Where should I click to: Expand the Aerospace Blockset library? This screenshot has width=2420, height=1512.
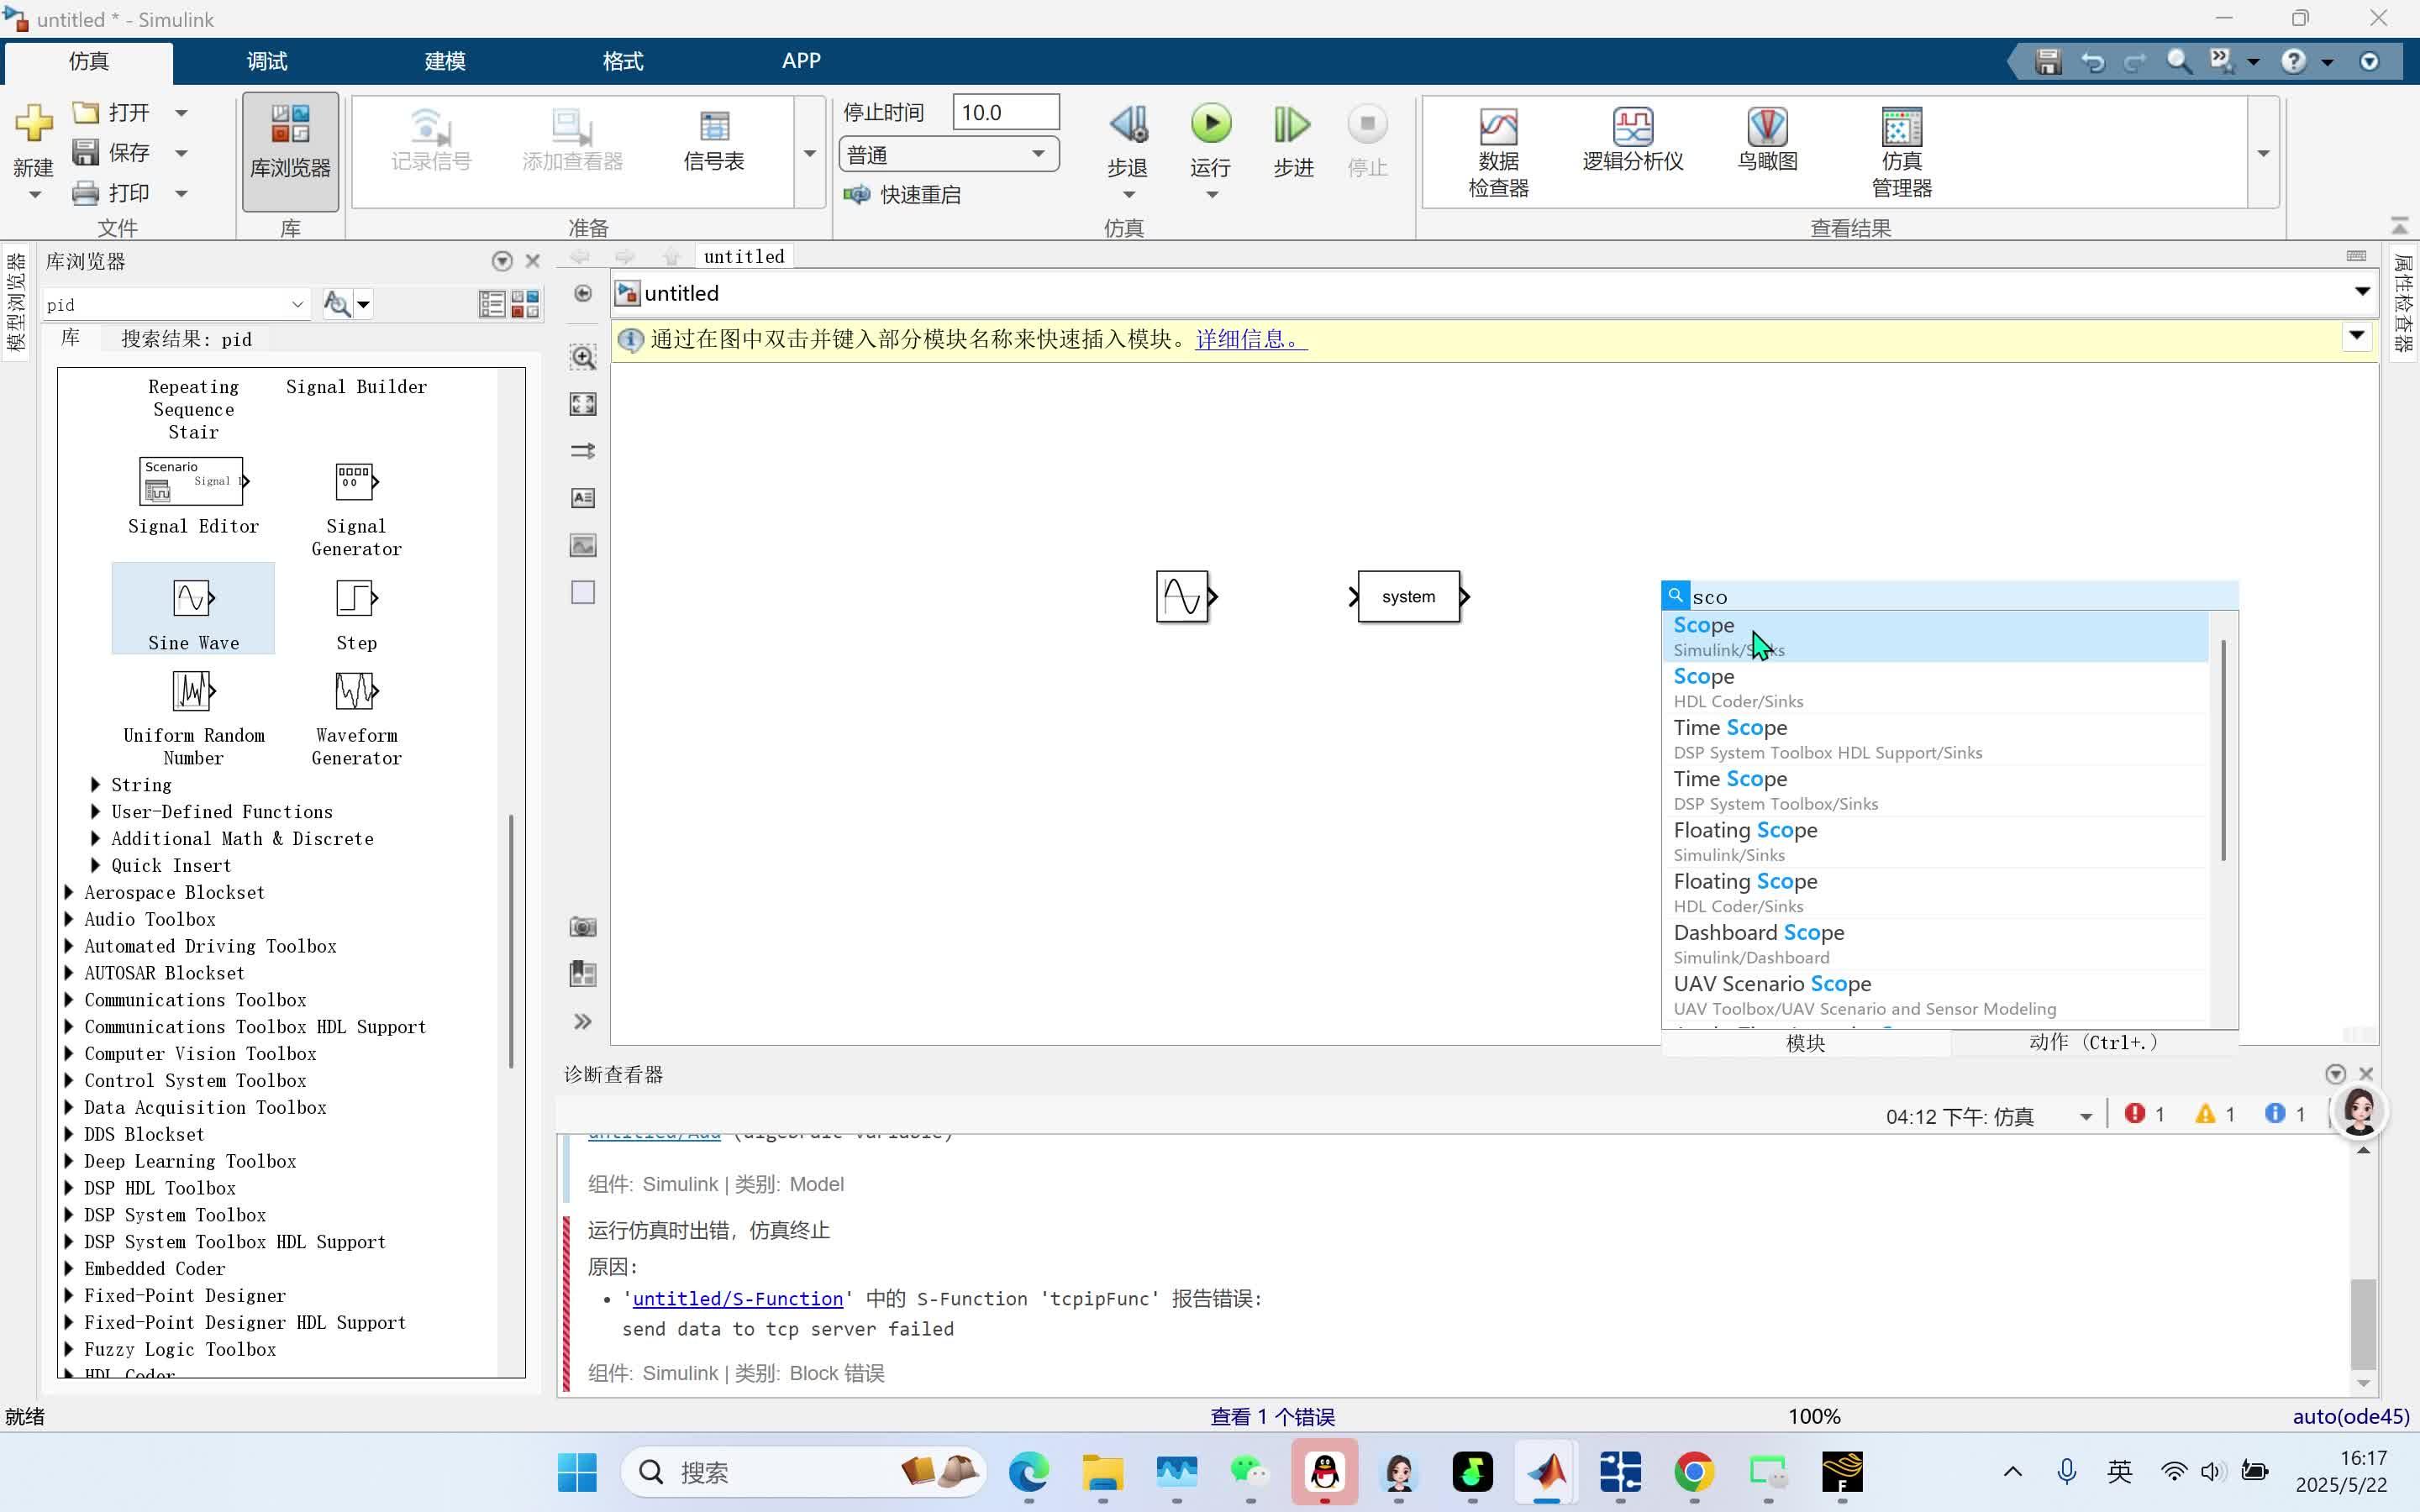point(69,892)
